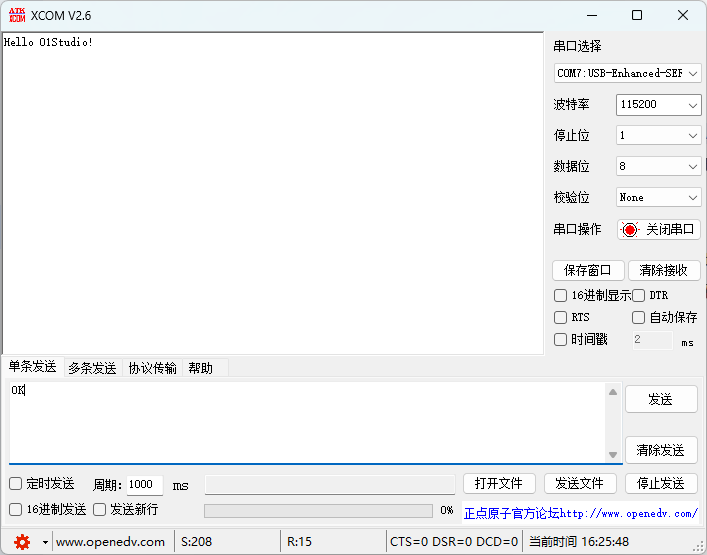The height and width of the screenshot is (555, 707).
Task: Open settings via the red gear icon
Action: coord(22,541)
